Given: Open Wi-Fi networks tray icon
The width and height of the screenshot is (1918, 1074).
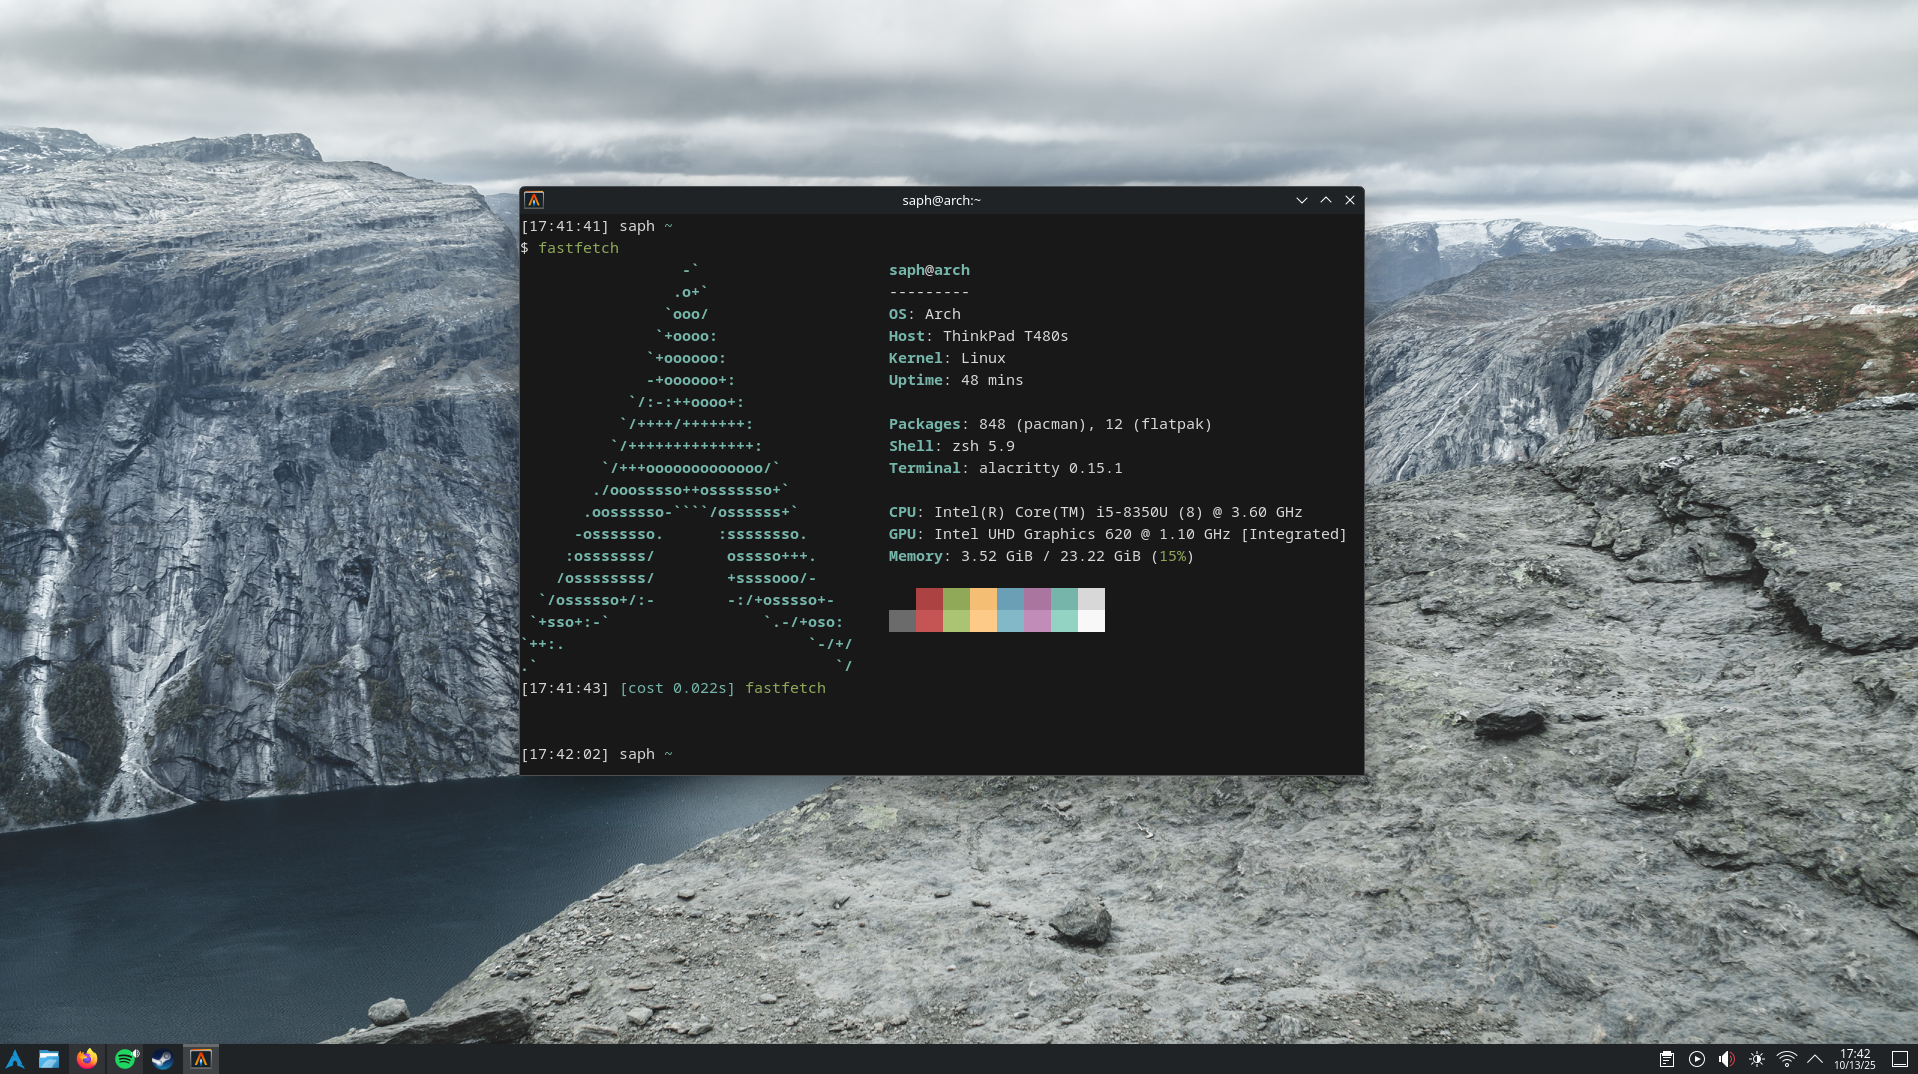Looking at the screenshot, I should (1787, 1059).
